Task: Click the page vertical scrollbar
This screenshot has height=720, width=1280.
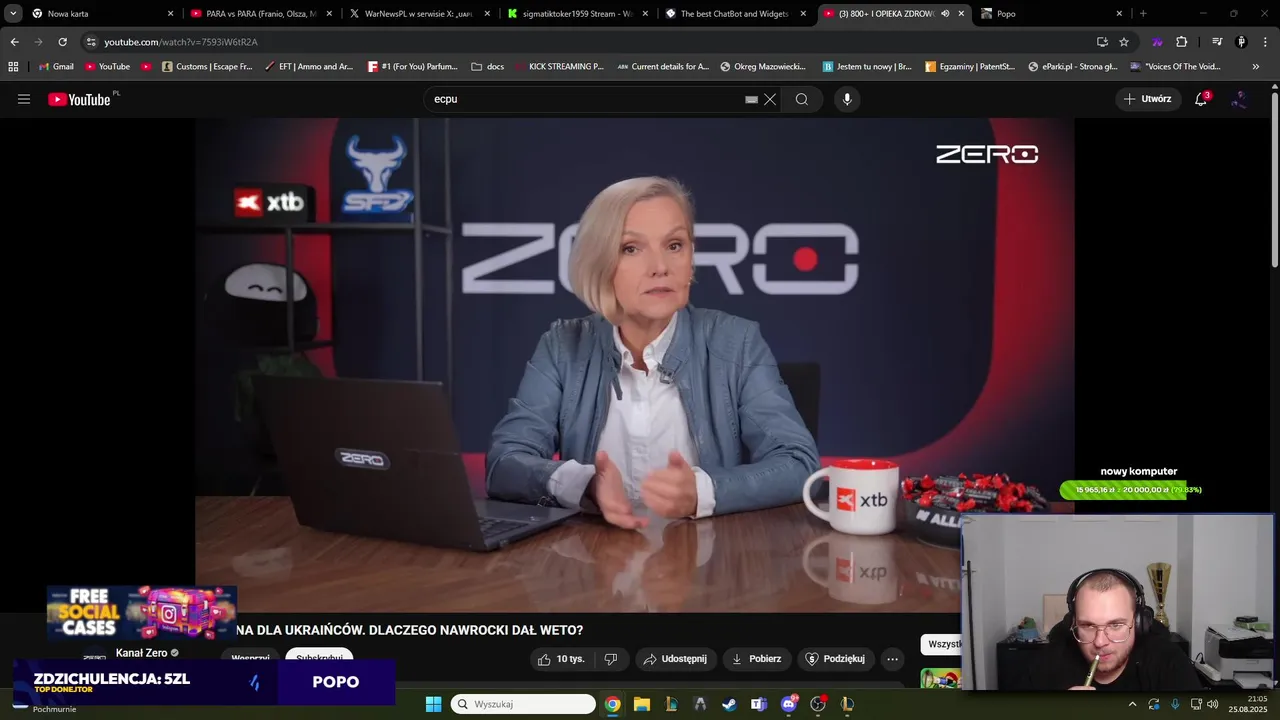Action: coord(1274,180)
